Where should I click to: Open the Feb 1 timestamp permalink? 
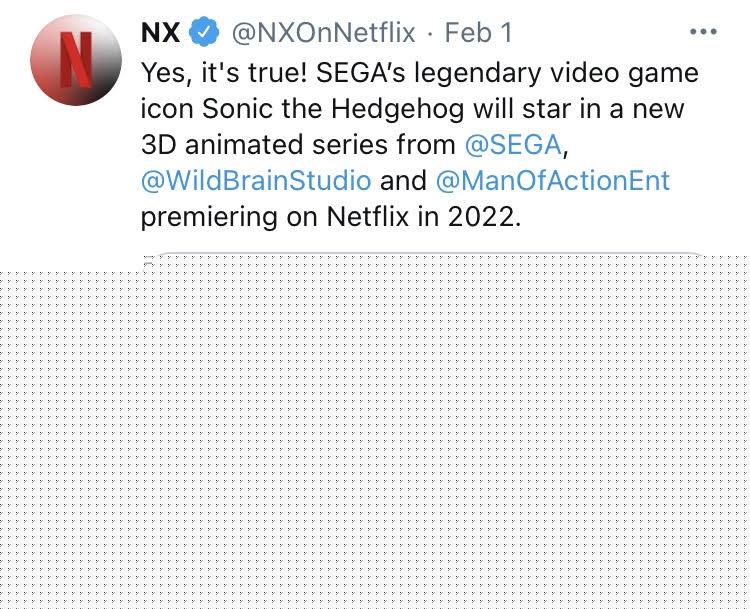(478, 33)
